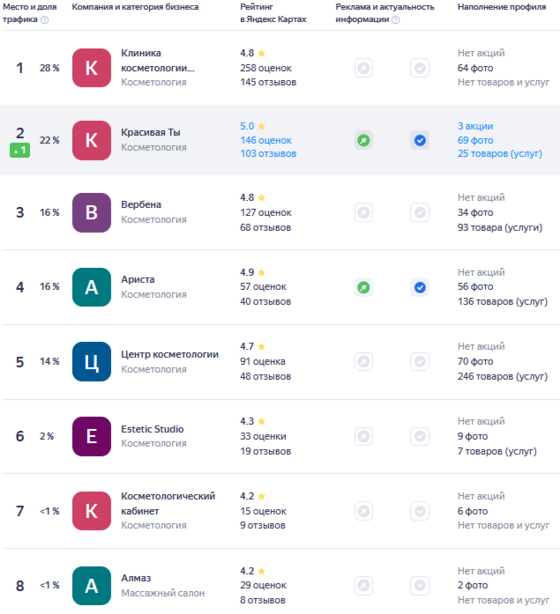Viewport: 560px width, 614px height.
Task: Click the '258 оценок' rating count
Action: tap(266, 68)
